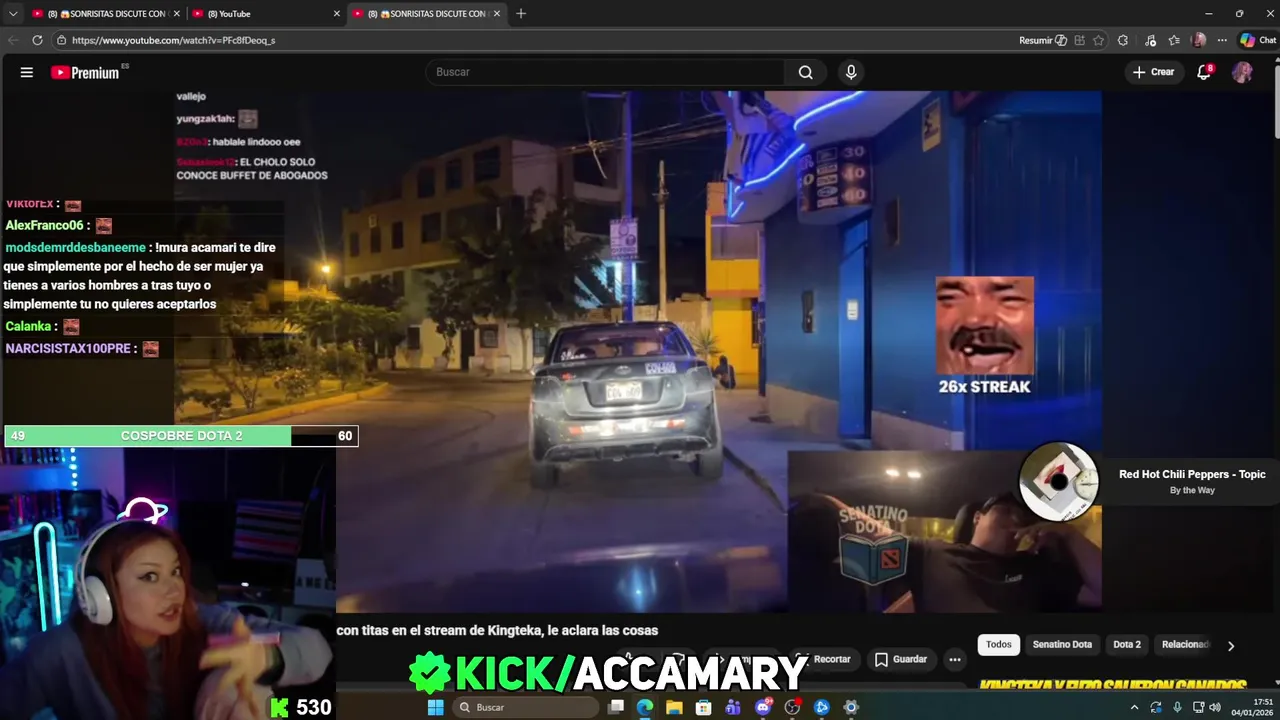Select the Dota 2 filter chip
Screen dimensions: 1280x720
point(1127,645)
